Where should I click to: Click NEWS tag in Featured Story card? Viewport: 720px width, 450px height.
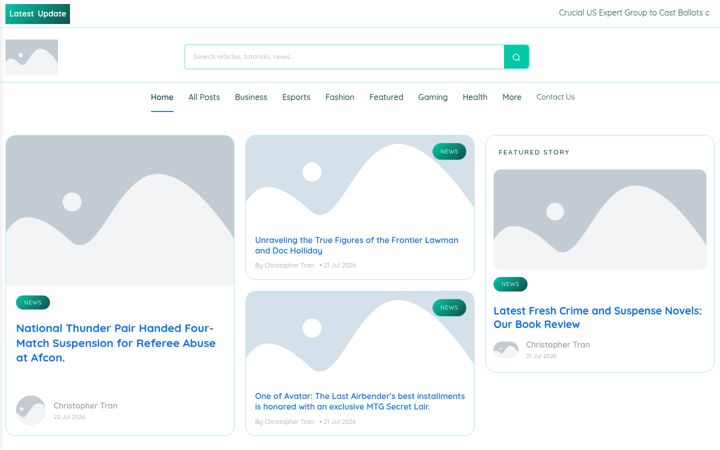tap(510, 284)
